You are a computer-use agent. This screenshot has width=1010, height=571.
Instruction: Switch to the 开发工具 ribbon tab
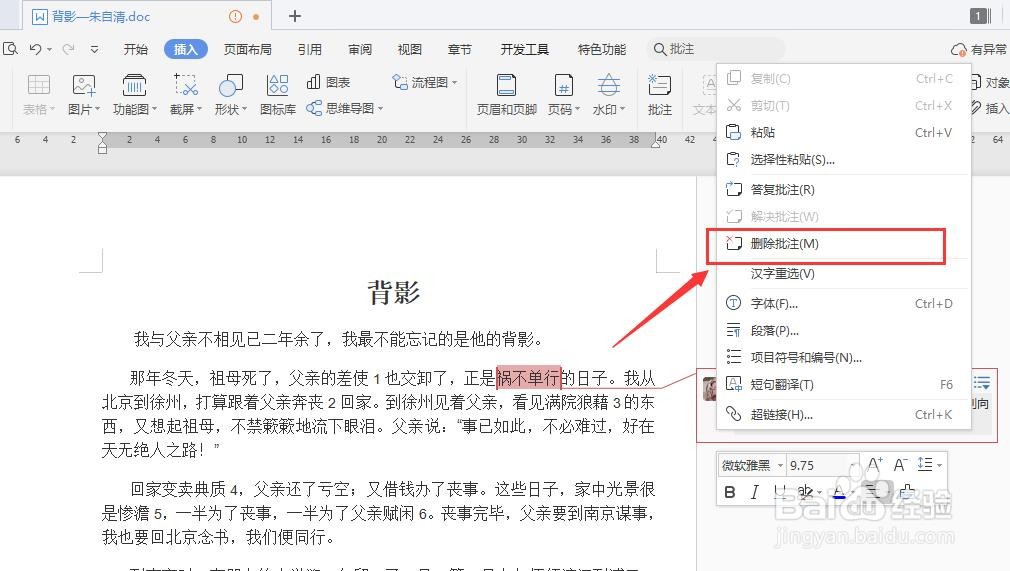point(525,49)
